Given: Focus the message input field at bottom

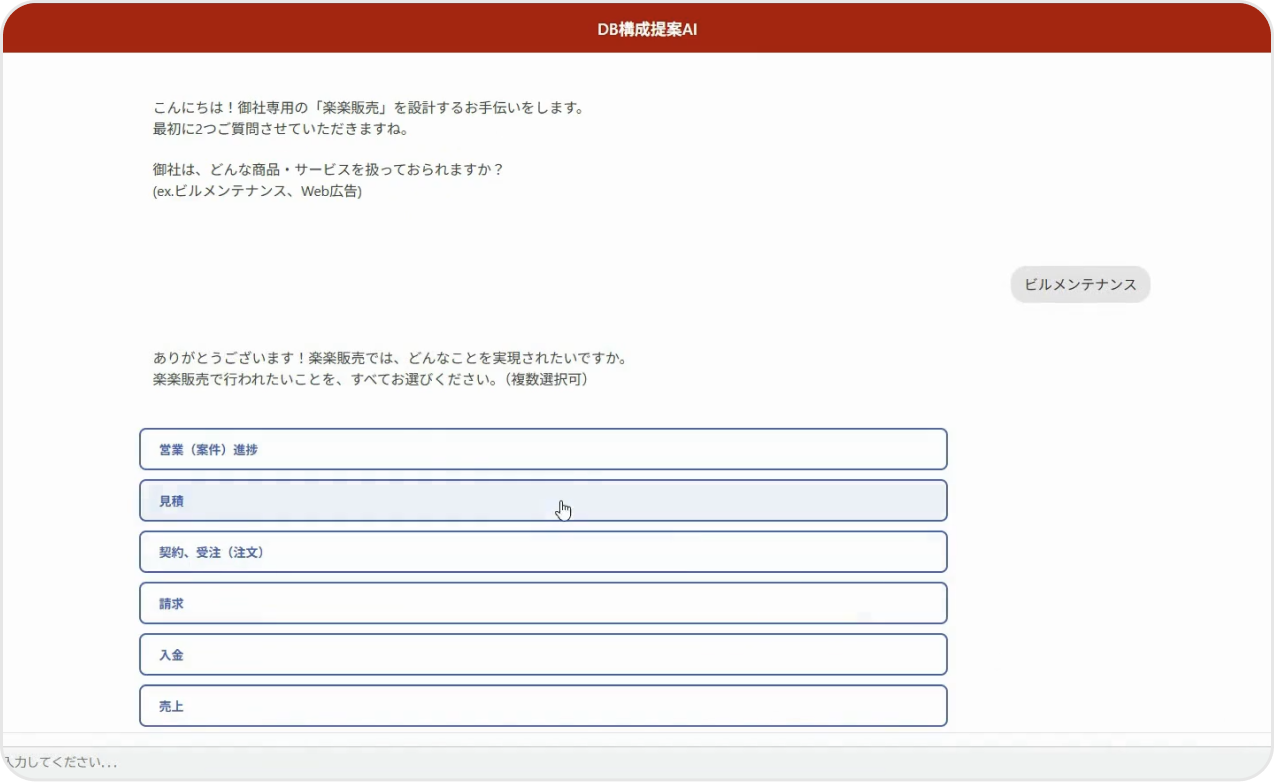Looking at the screenshot, I should [x=637, y=762].
